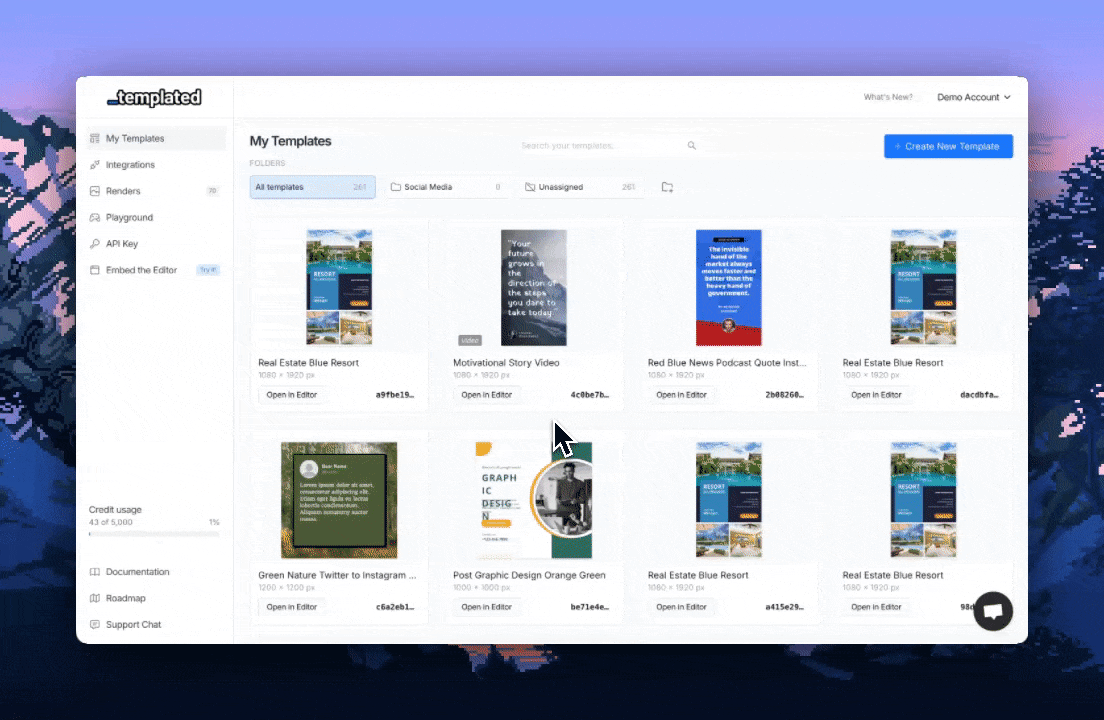1104x720 pixels.
Task: Open Motivational Story Video in editor
Action: 486,395
